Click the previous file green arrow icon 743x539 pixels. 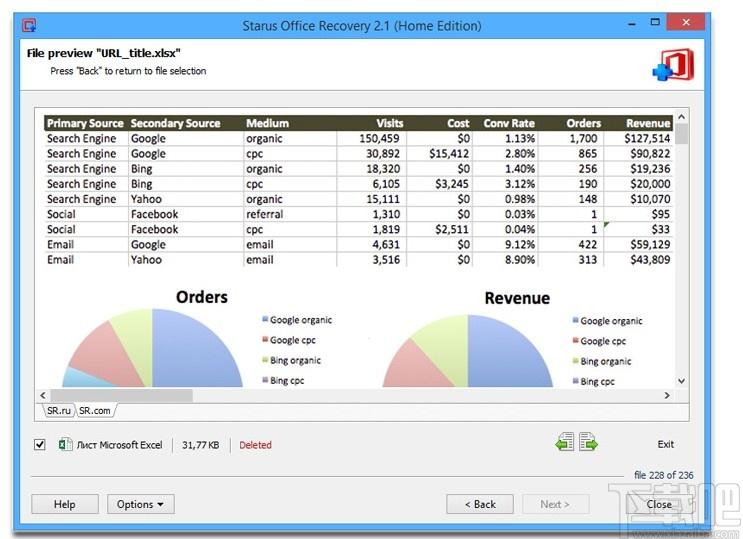(x=565, y=442)
